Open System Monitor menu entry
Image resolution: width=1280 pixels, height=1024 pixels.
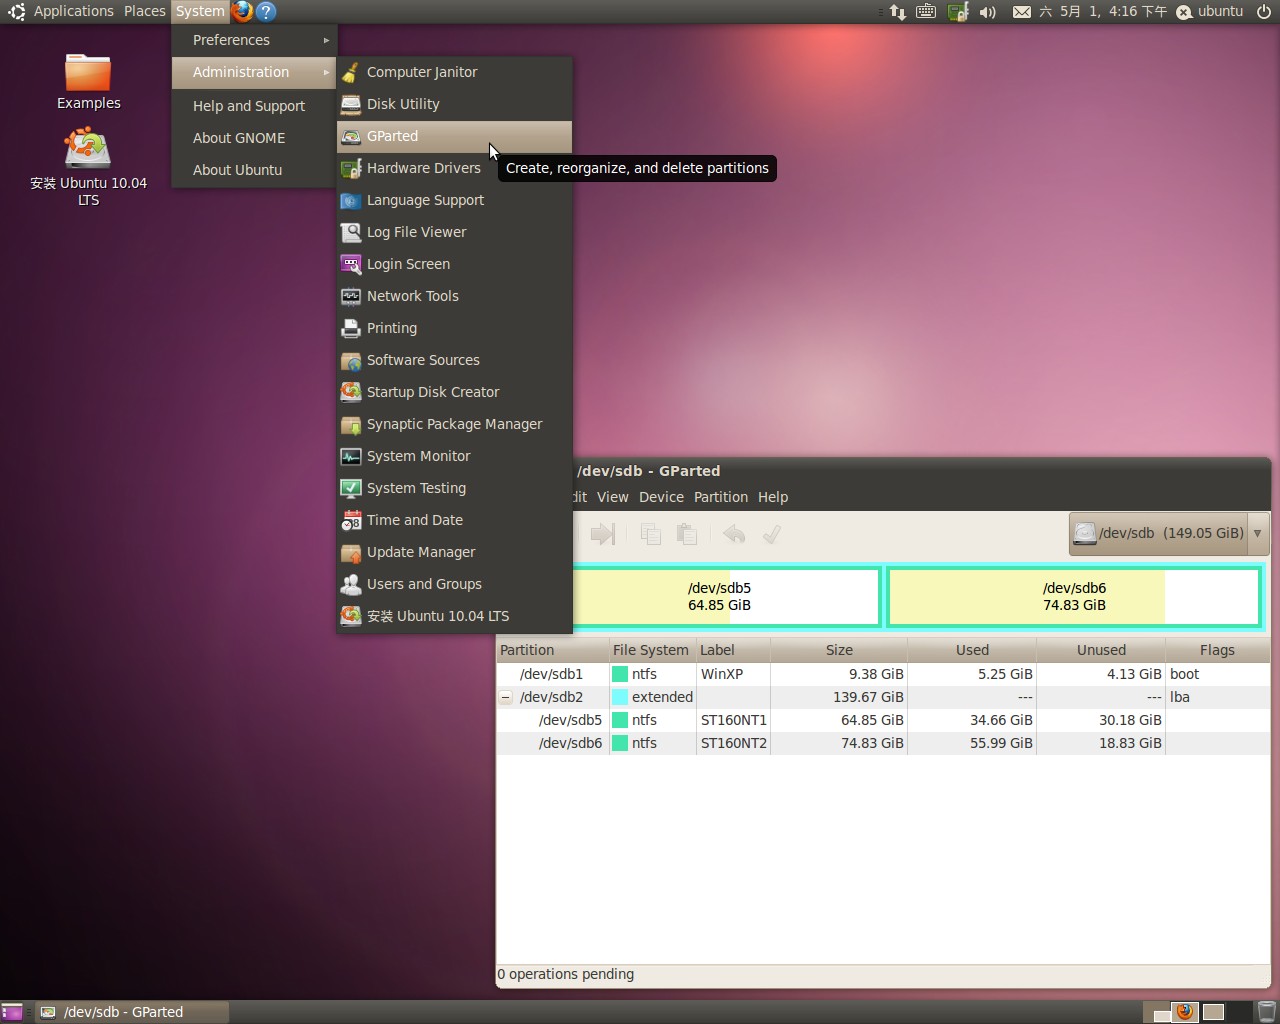coord(454,456)
